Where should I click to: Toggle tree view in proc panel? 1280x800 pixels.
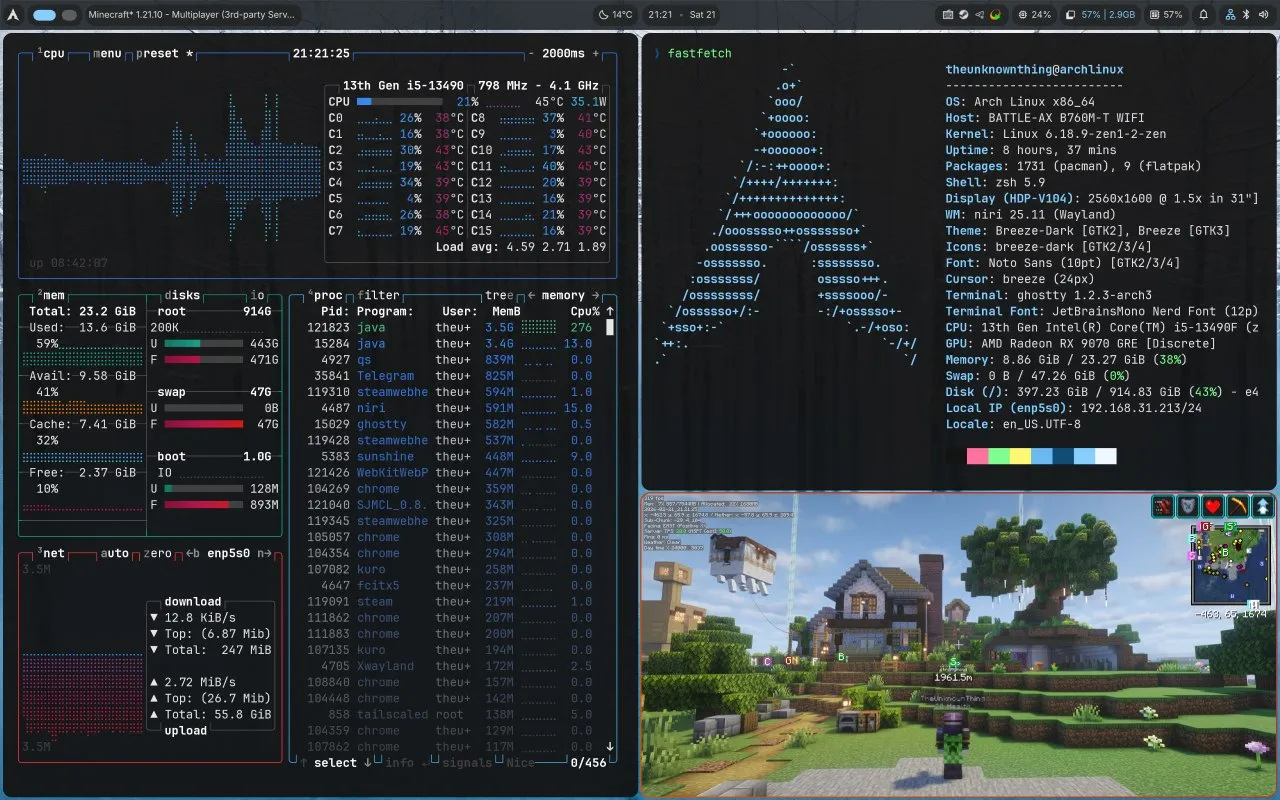click(x=499, y=295)
